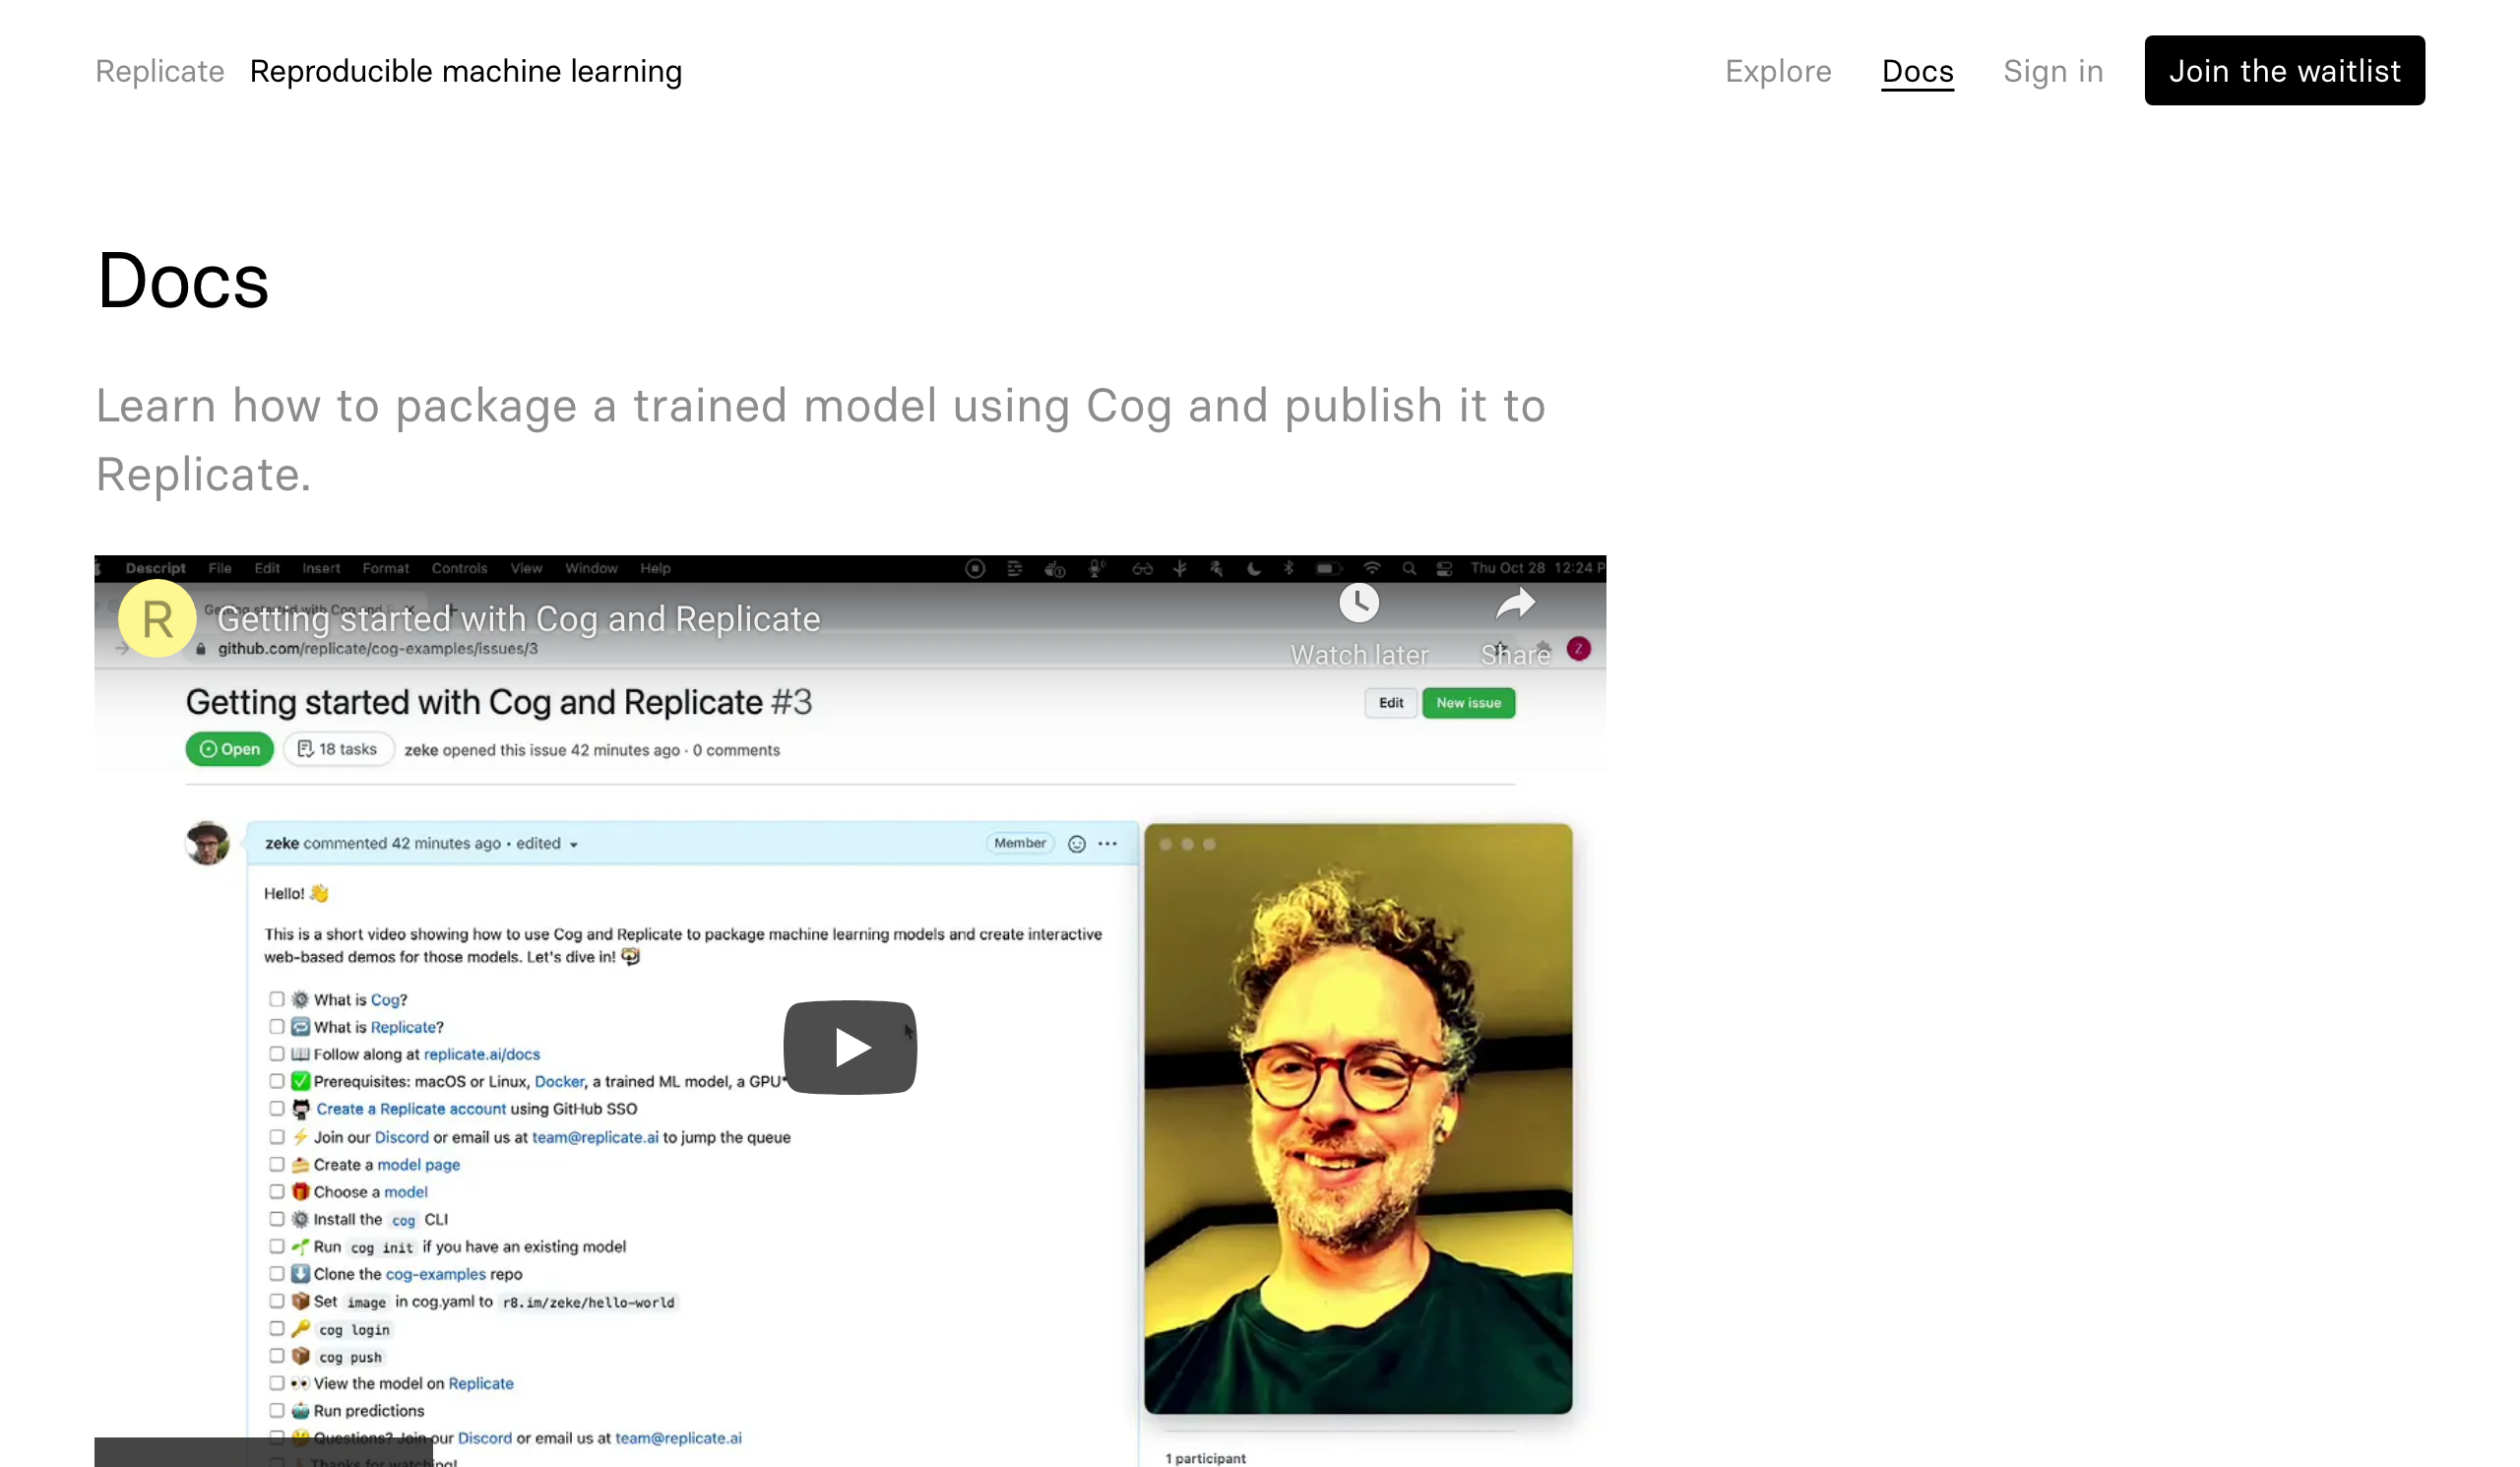Open the Window menu in the menu bar
Screen dimensions: 2520x1467
click(x=591, y=568)
